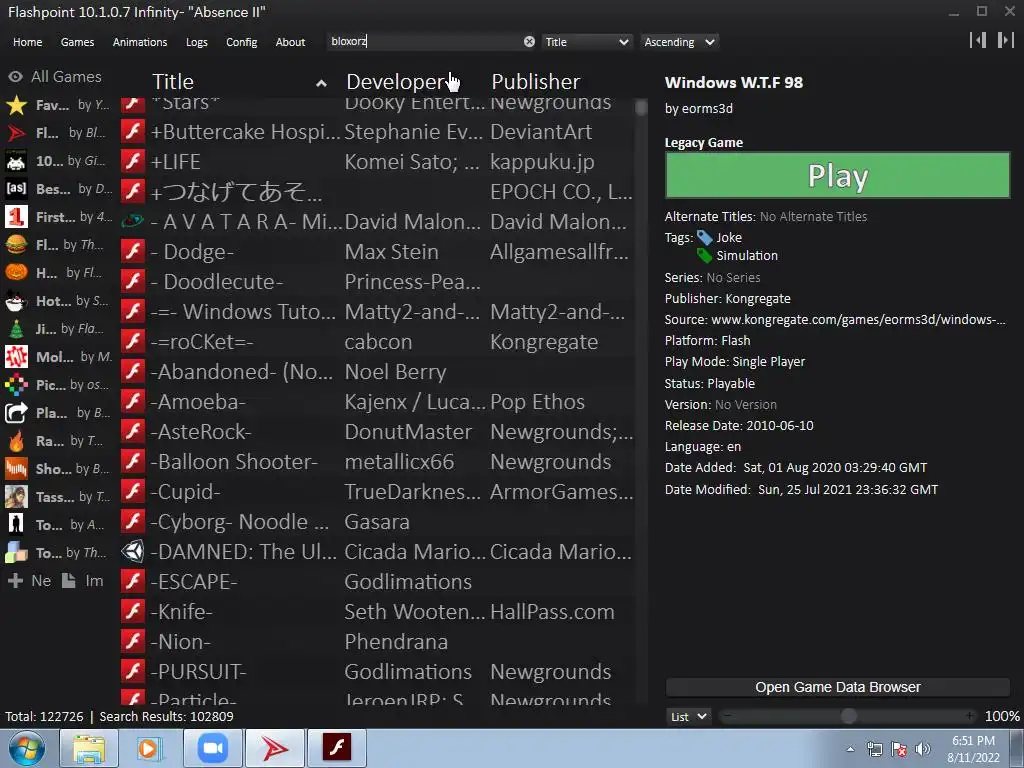Image resolution: width=1024 pixels, height=768 pixels.
Task: Collapse left sidebar with the toggle icon
Action: (x=978, y=40)
